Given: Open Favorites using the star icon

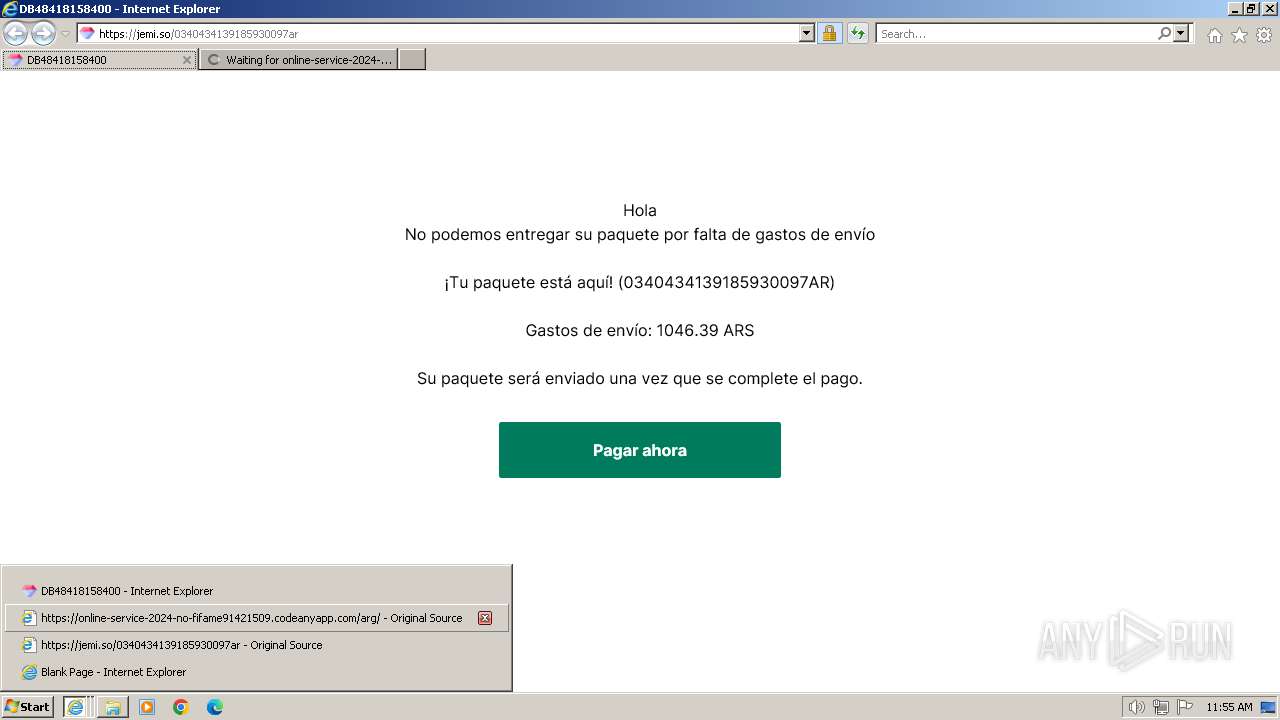Looking at the screenshot, I should point(1239,35).
